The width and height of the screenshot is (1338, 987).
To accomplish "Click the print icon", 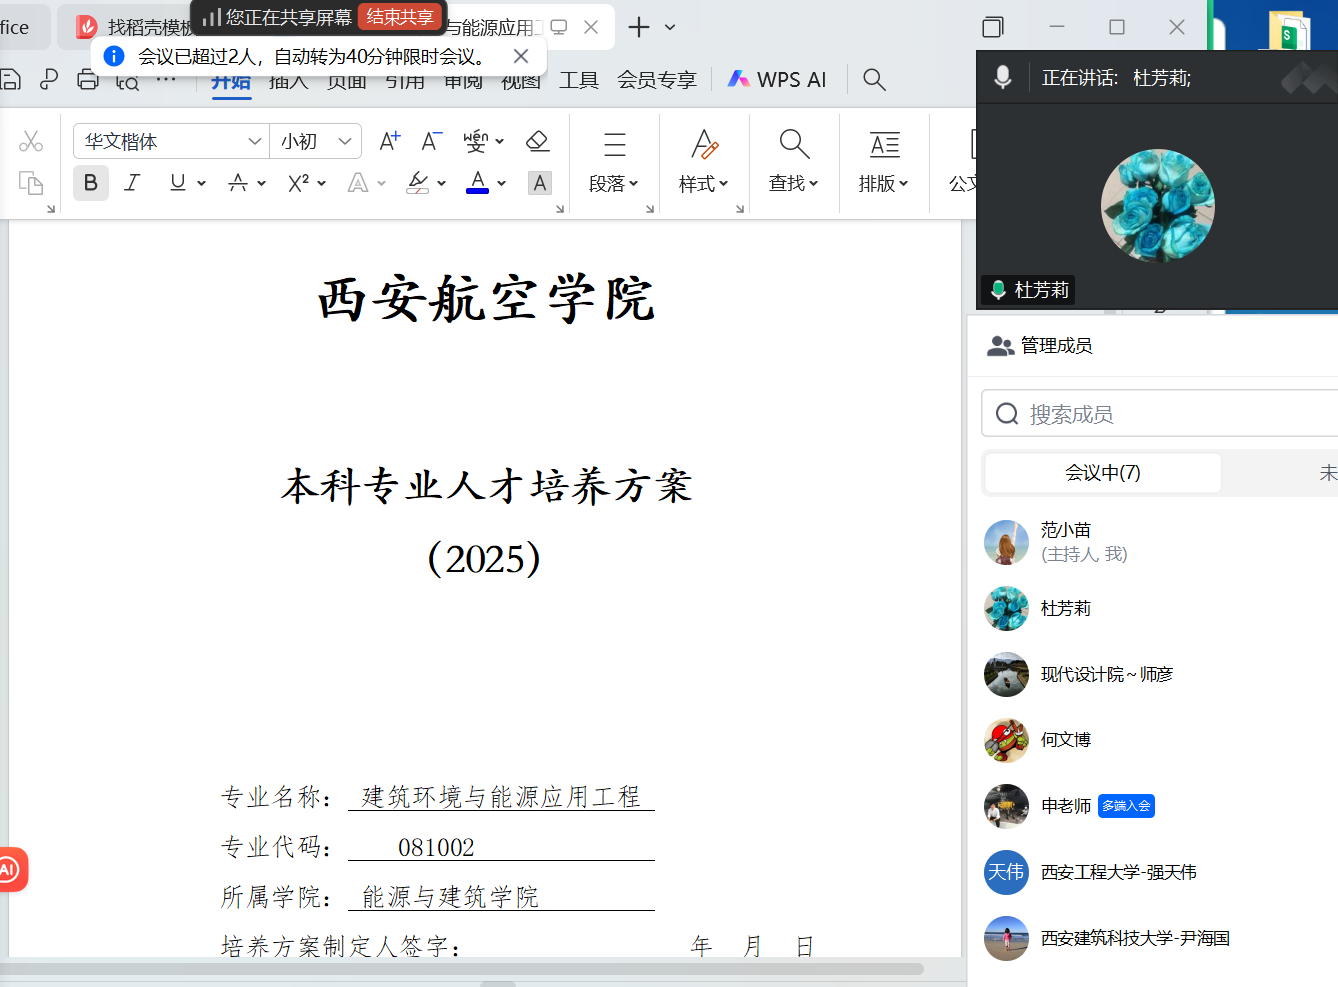I will 88,80.
